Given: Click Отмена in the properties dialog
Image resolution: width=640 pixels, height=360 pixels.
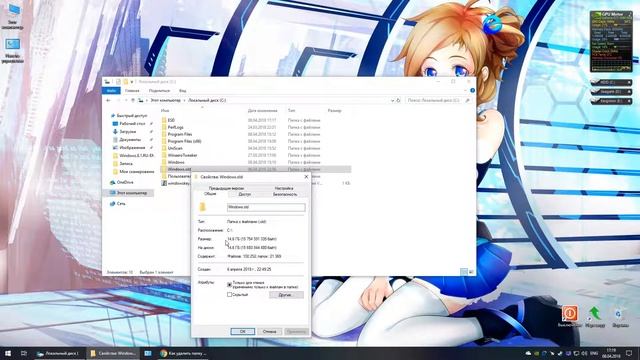Looking at the screenshot, I should (x=269, y=331).
